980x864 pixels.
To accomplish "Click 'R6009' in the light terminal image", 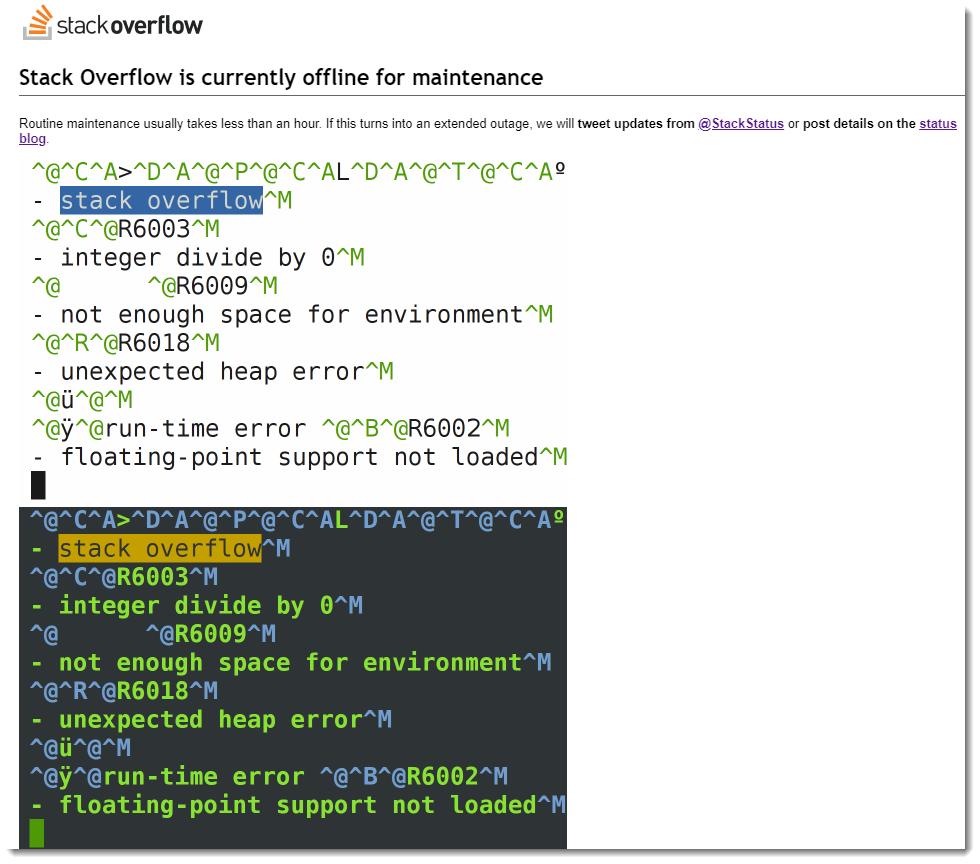I will pos(212,286).
